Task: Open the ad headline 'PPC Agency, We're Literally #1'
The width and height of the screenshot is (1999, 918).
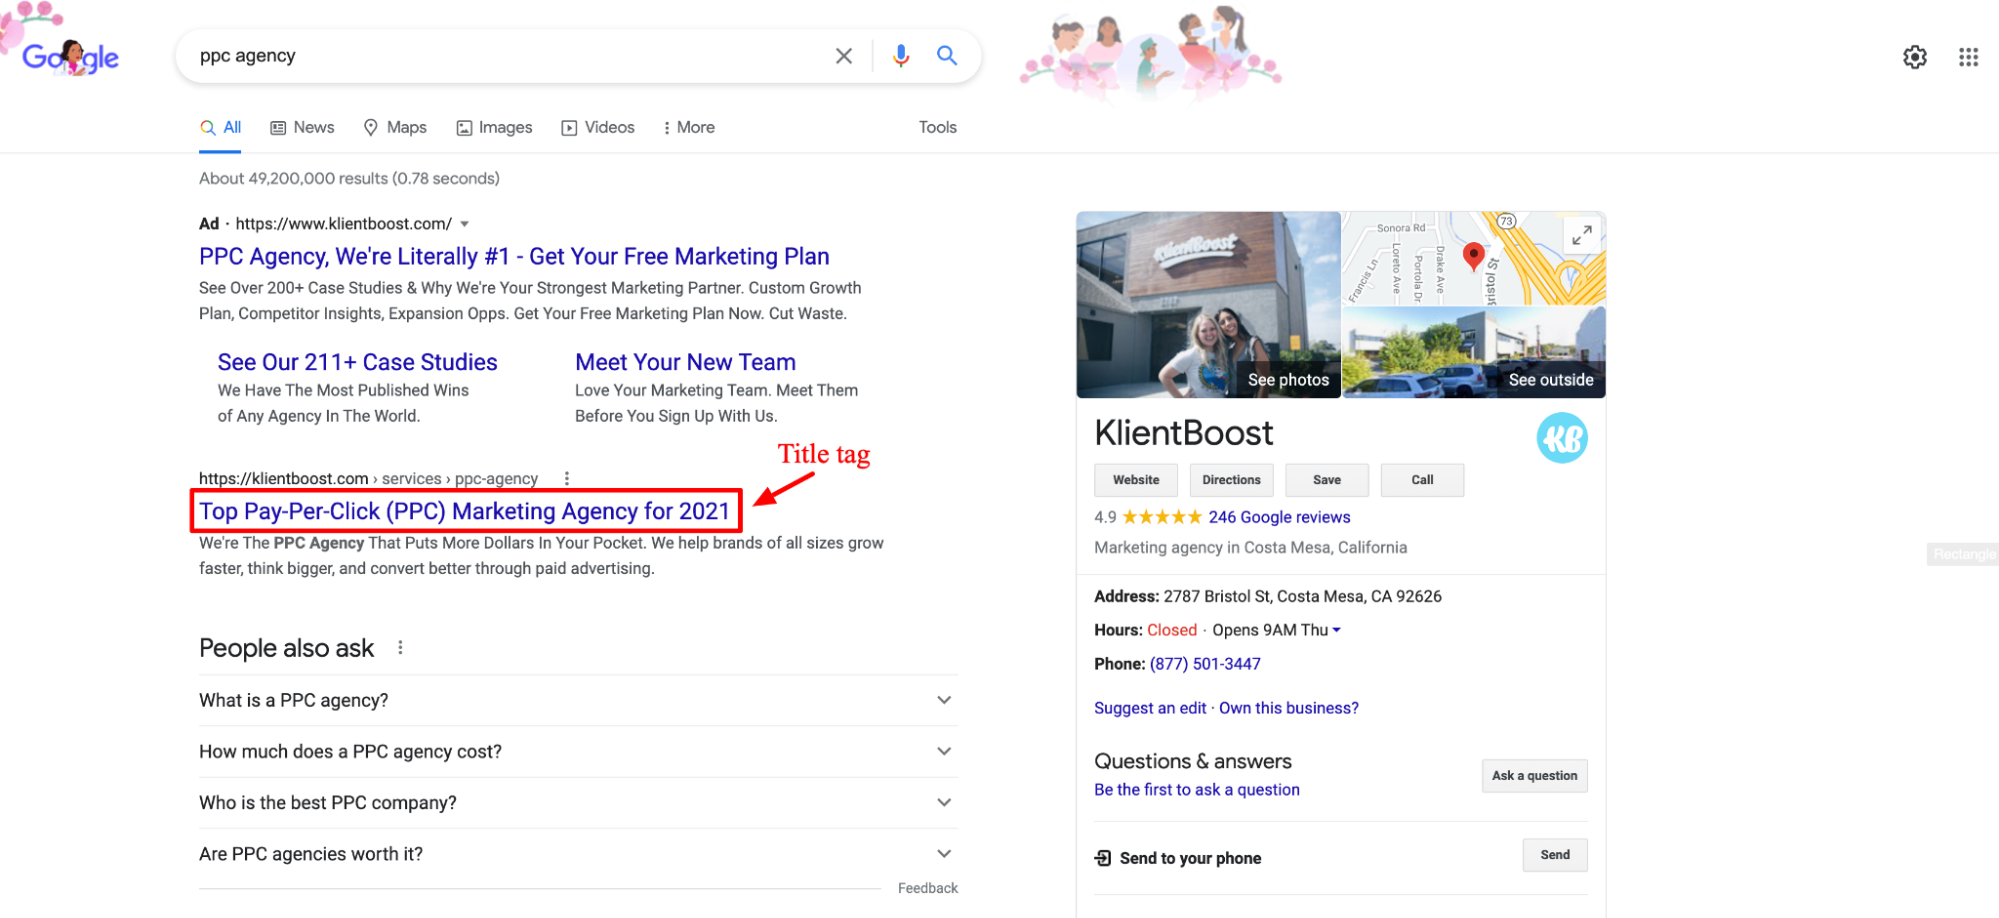Action: pyautogui.click(x=514, y=257)
